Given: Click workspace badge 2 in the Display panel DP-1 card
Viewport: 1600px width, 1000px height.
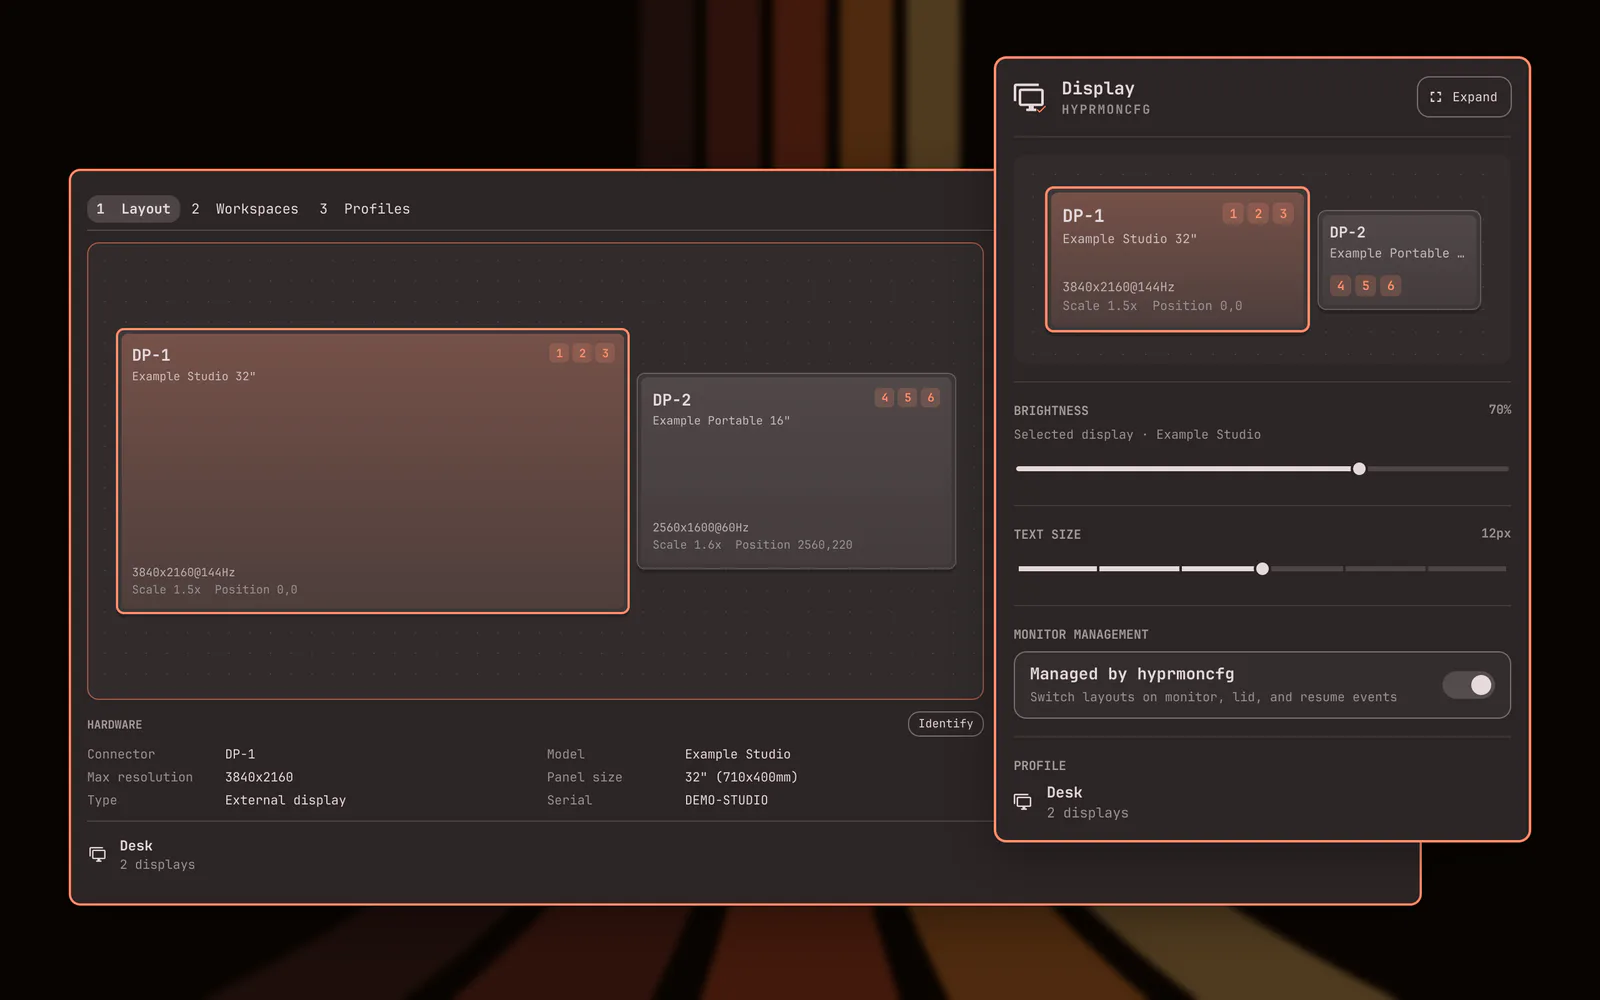Looking at the screenshot, I should 1258,214.
